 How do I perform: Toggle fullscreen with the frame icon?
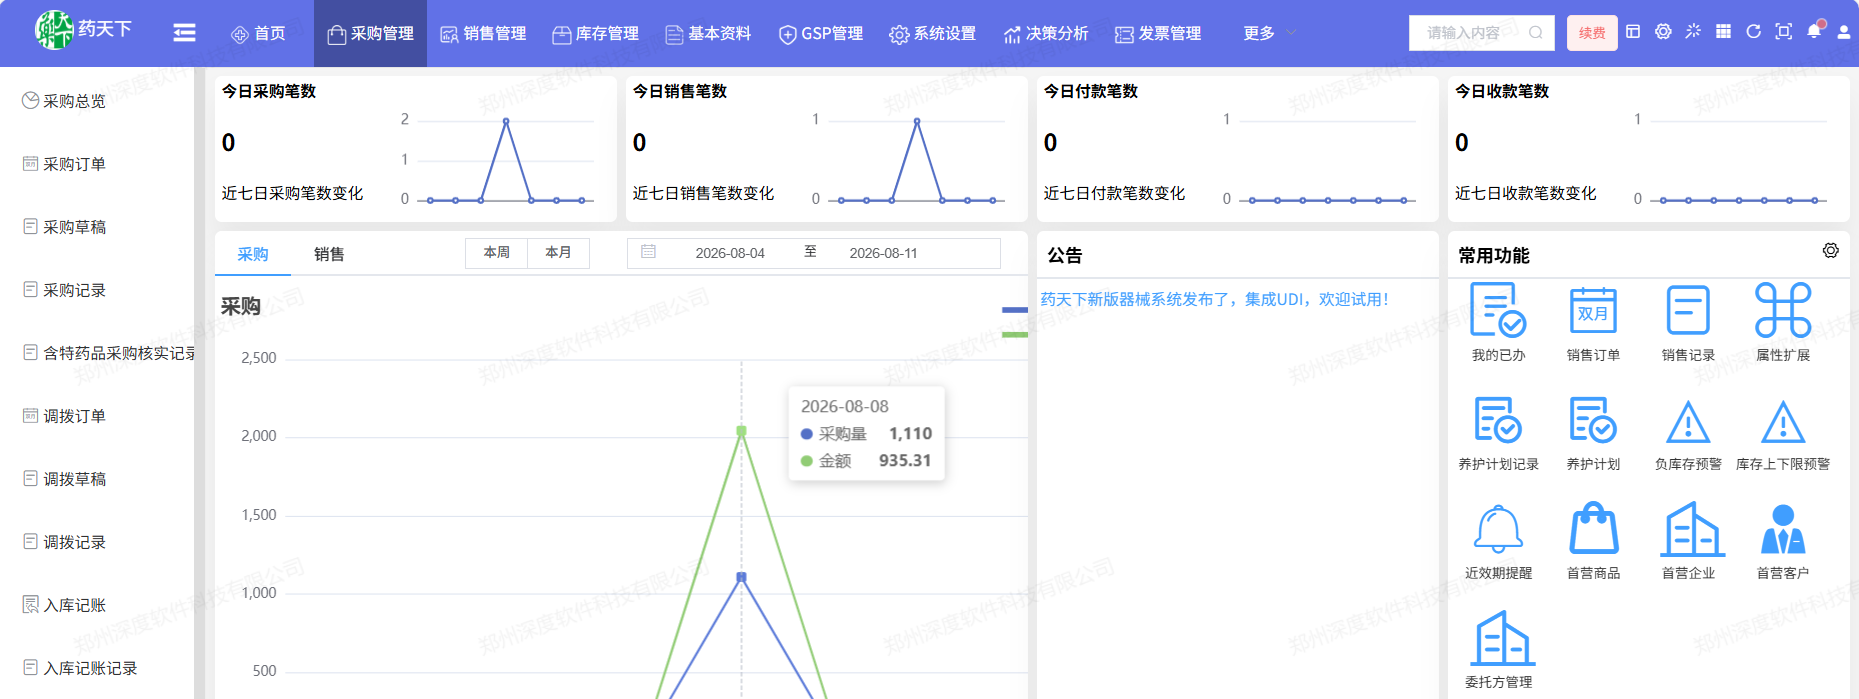(1783, 32)
